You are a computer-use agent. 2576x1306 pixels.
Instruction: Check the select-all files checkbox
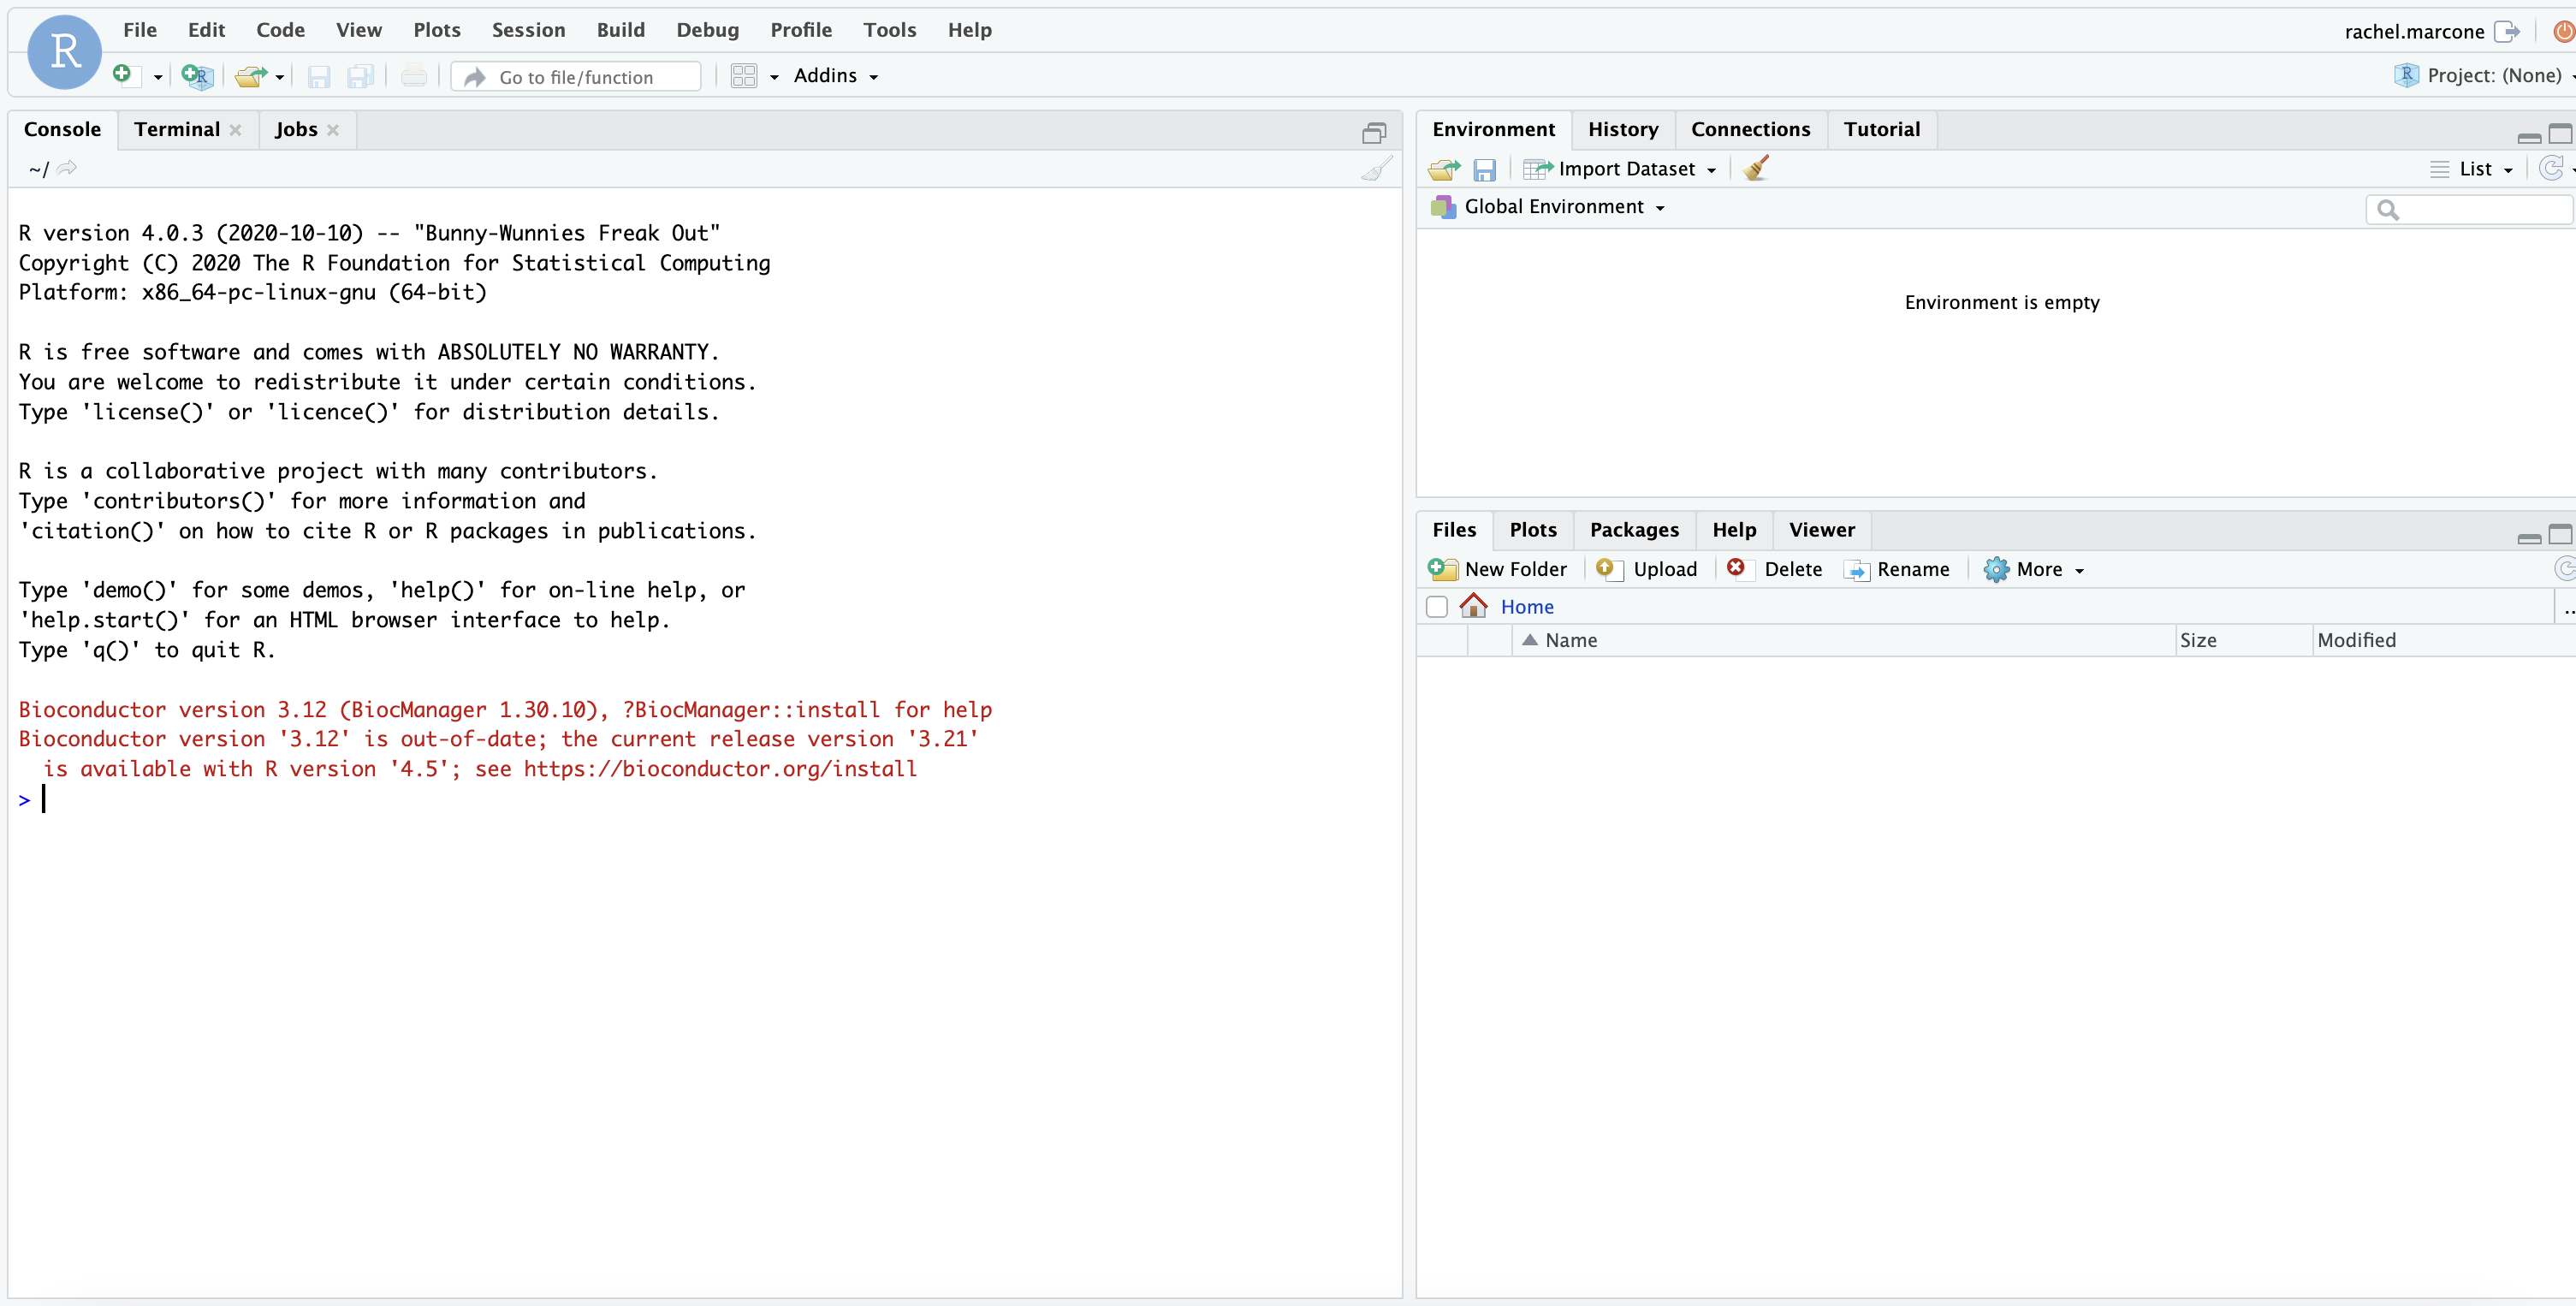(x=1437, y=607)
